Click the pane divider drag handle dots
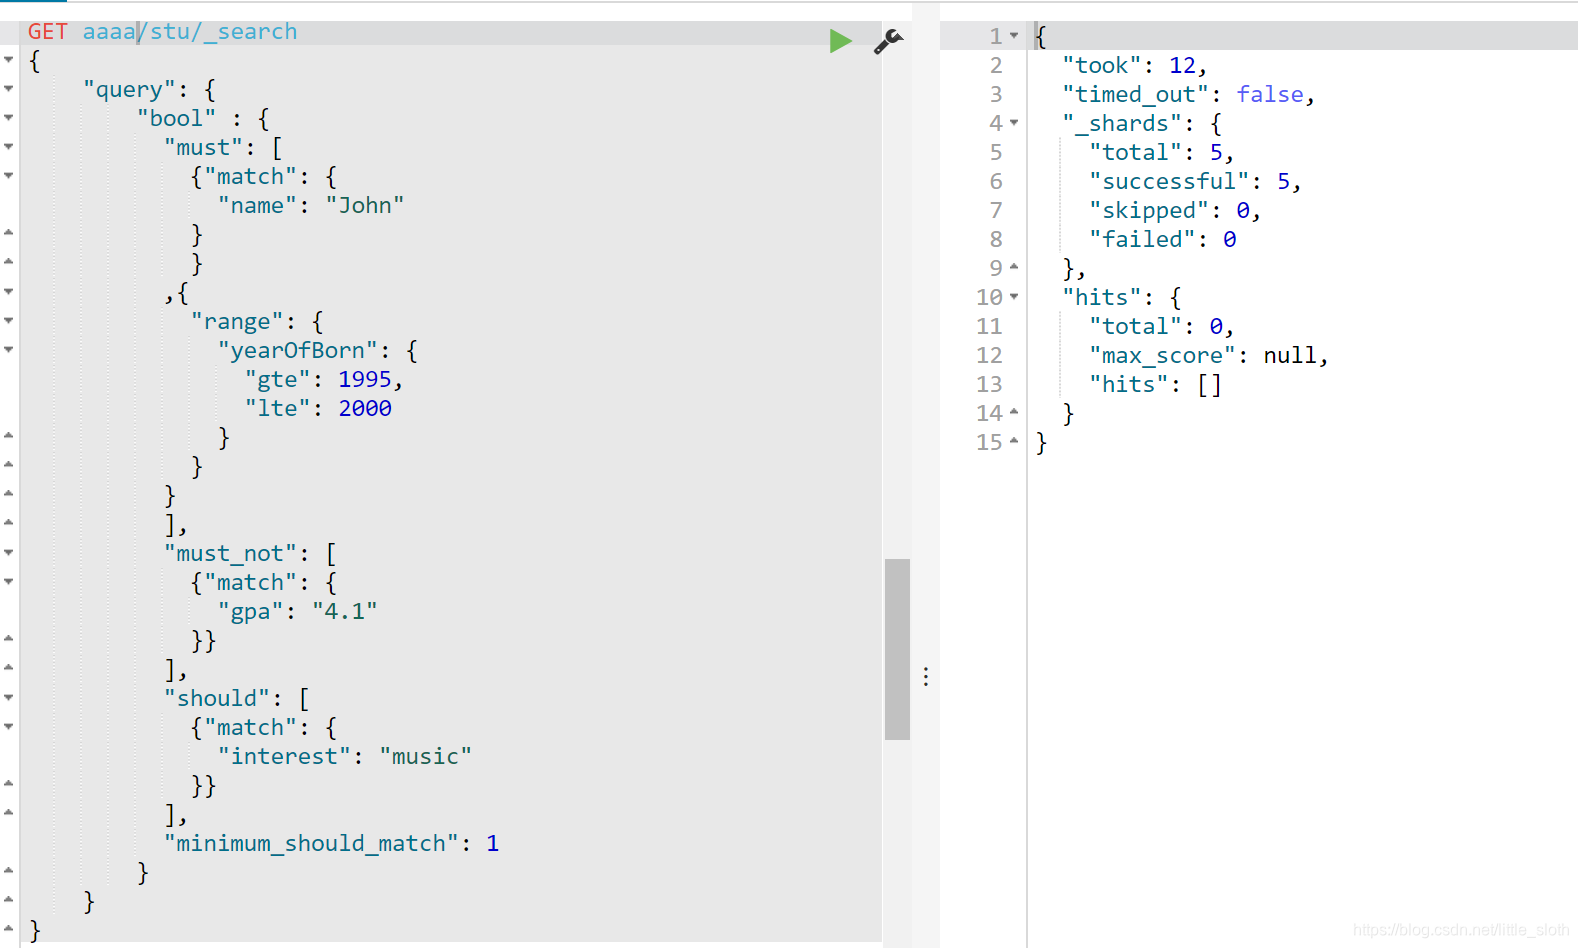 click(x=926, y=677)
